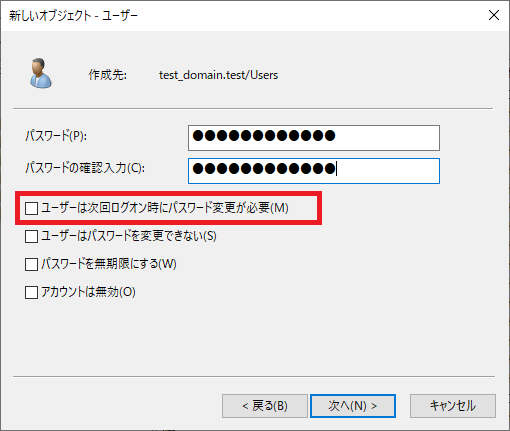Click the user avatar icon
The width and height of the screenshot is (510, 431).
click(41, 74)
